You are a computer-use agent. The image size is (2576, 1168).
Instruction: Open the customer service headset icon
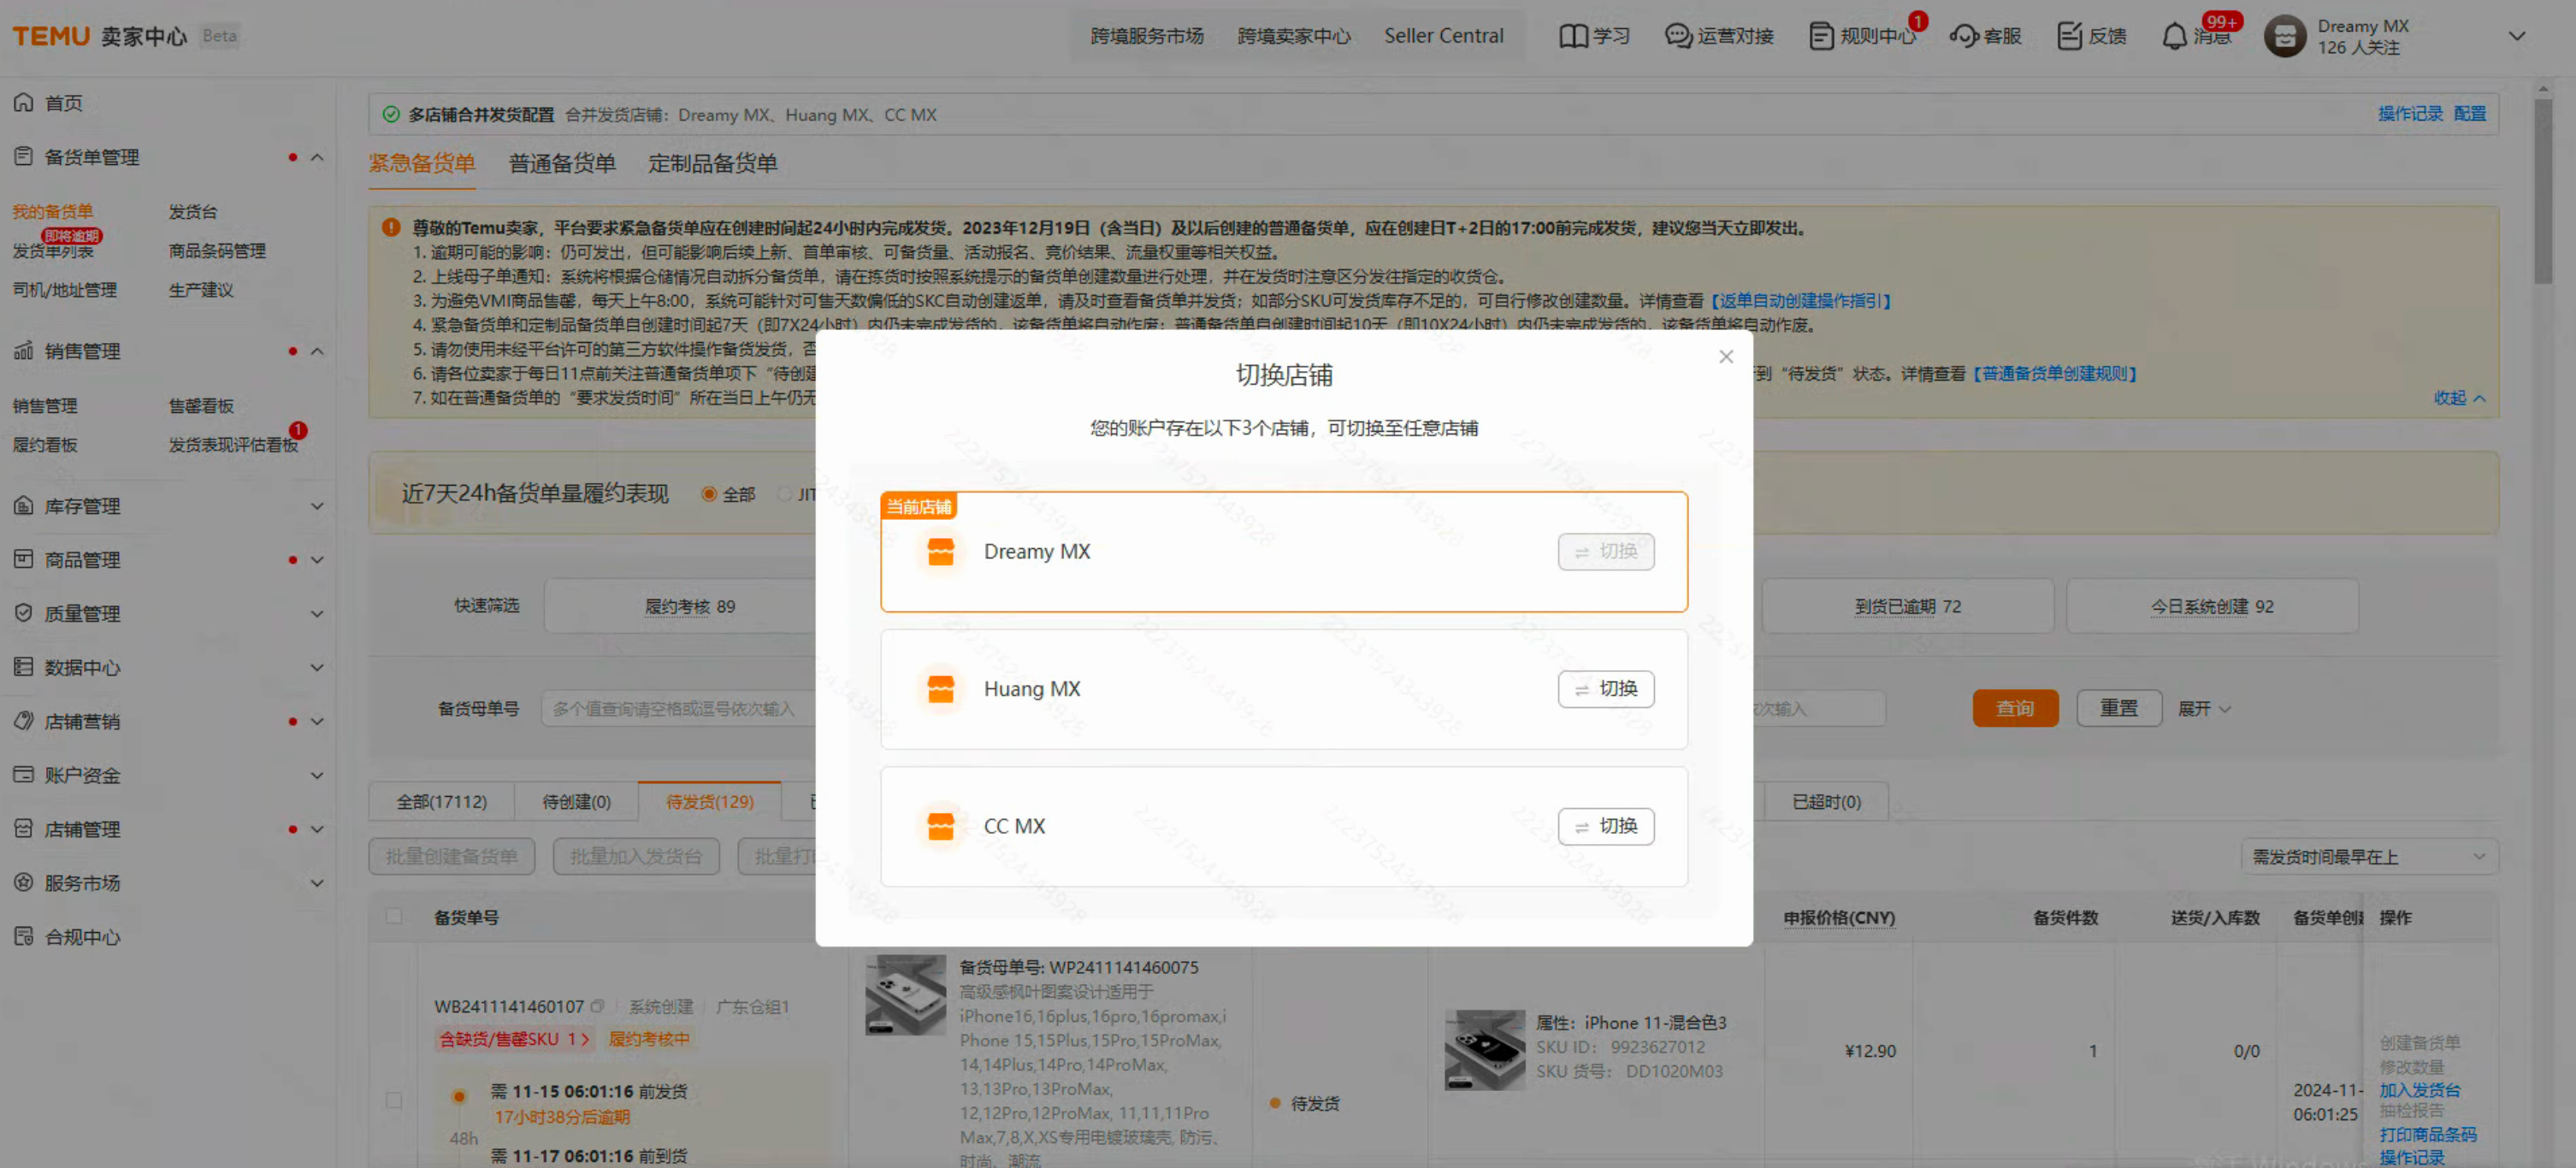1963,36
